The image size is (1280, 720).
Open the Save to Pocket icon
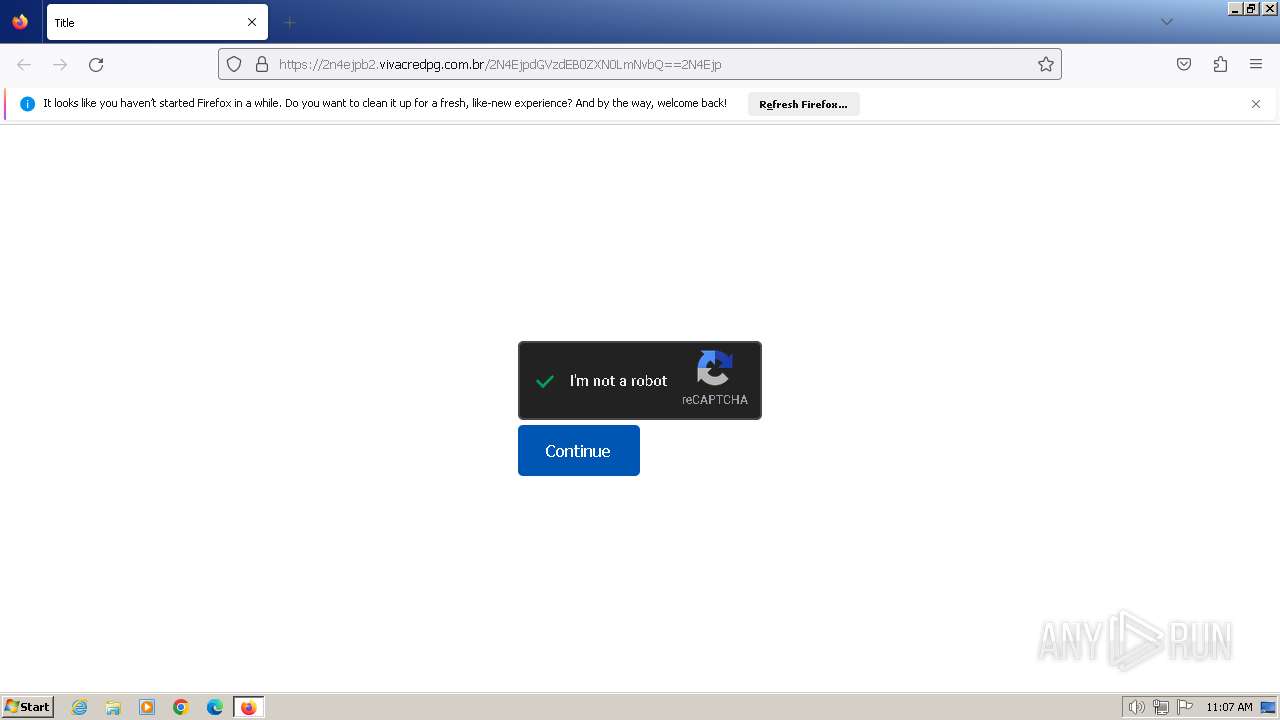coord(1184,64)
